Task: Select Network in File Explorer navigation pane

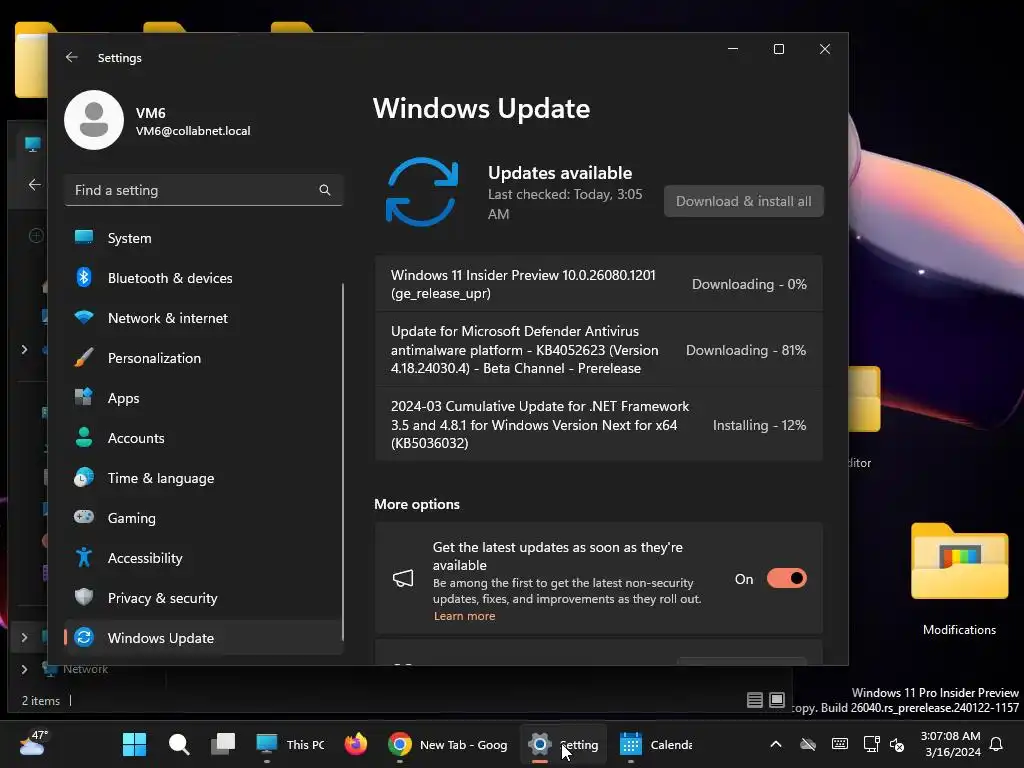Action: coord(85,669)
